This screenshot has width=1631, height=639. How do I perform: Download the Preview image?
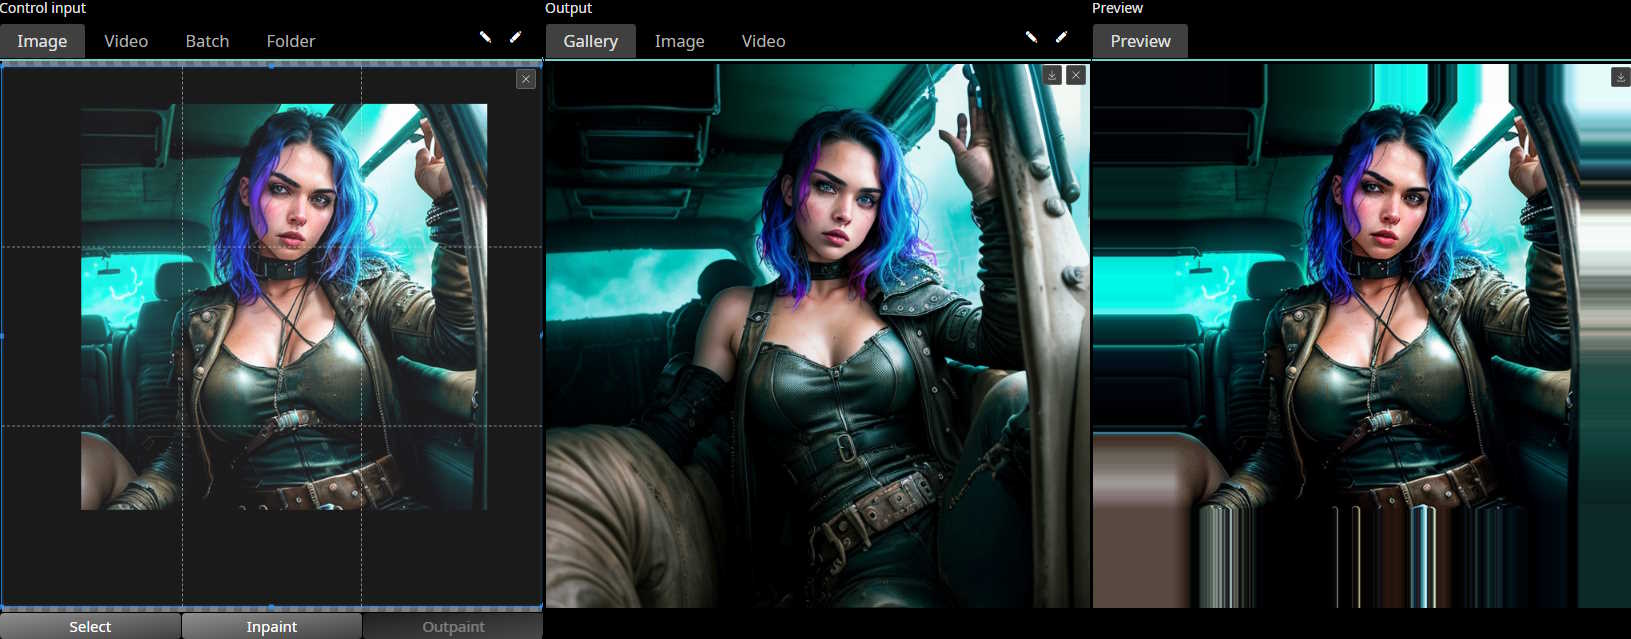[x=1620, y=77]
